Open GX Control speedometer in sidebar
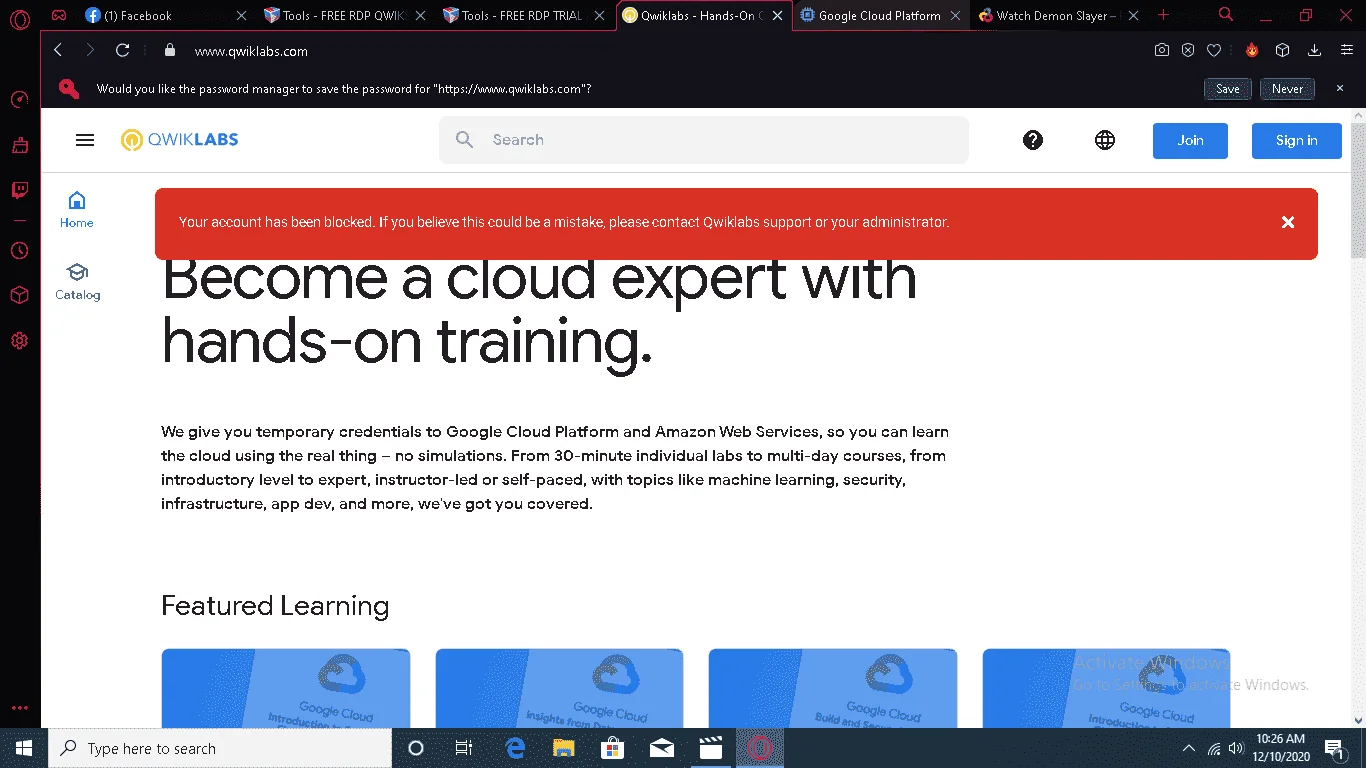Screen dimensions: 1366x768 [x=19, y=100]
